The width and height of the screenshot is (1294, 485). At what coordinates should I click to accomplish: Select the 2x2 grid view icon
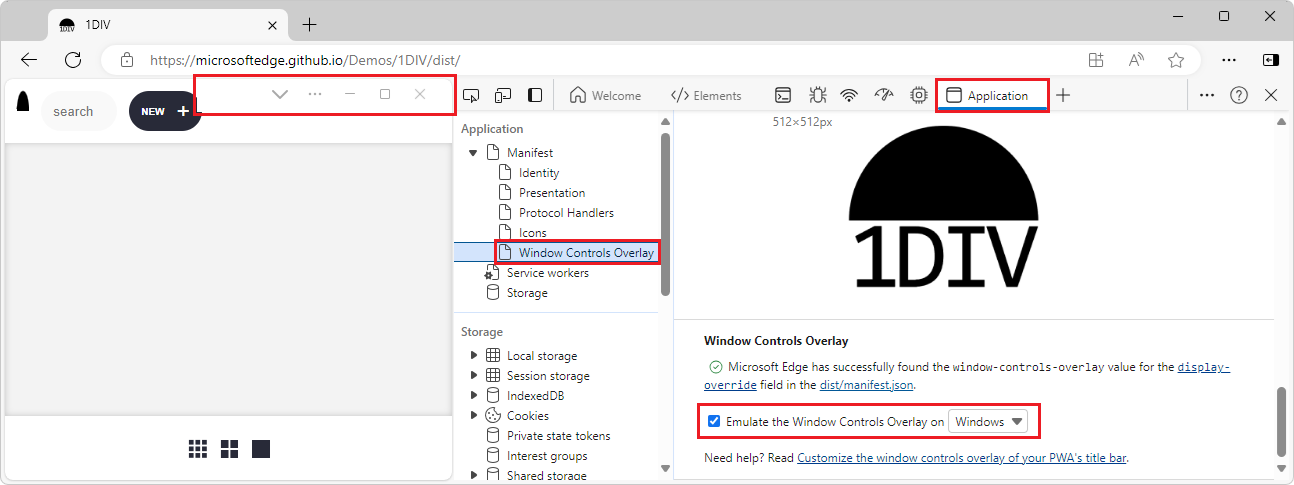point(229,449)
